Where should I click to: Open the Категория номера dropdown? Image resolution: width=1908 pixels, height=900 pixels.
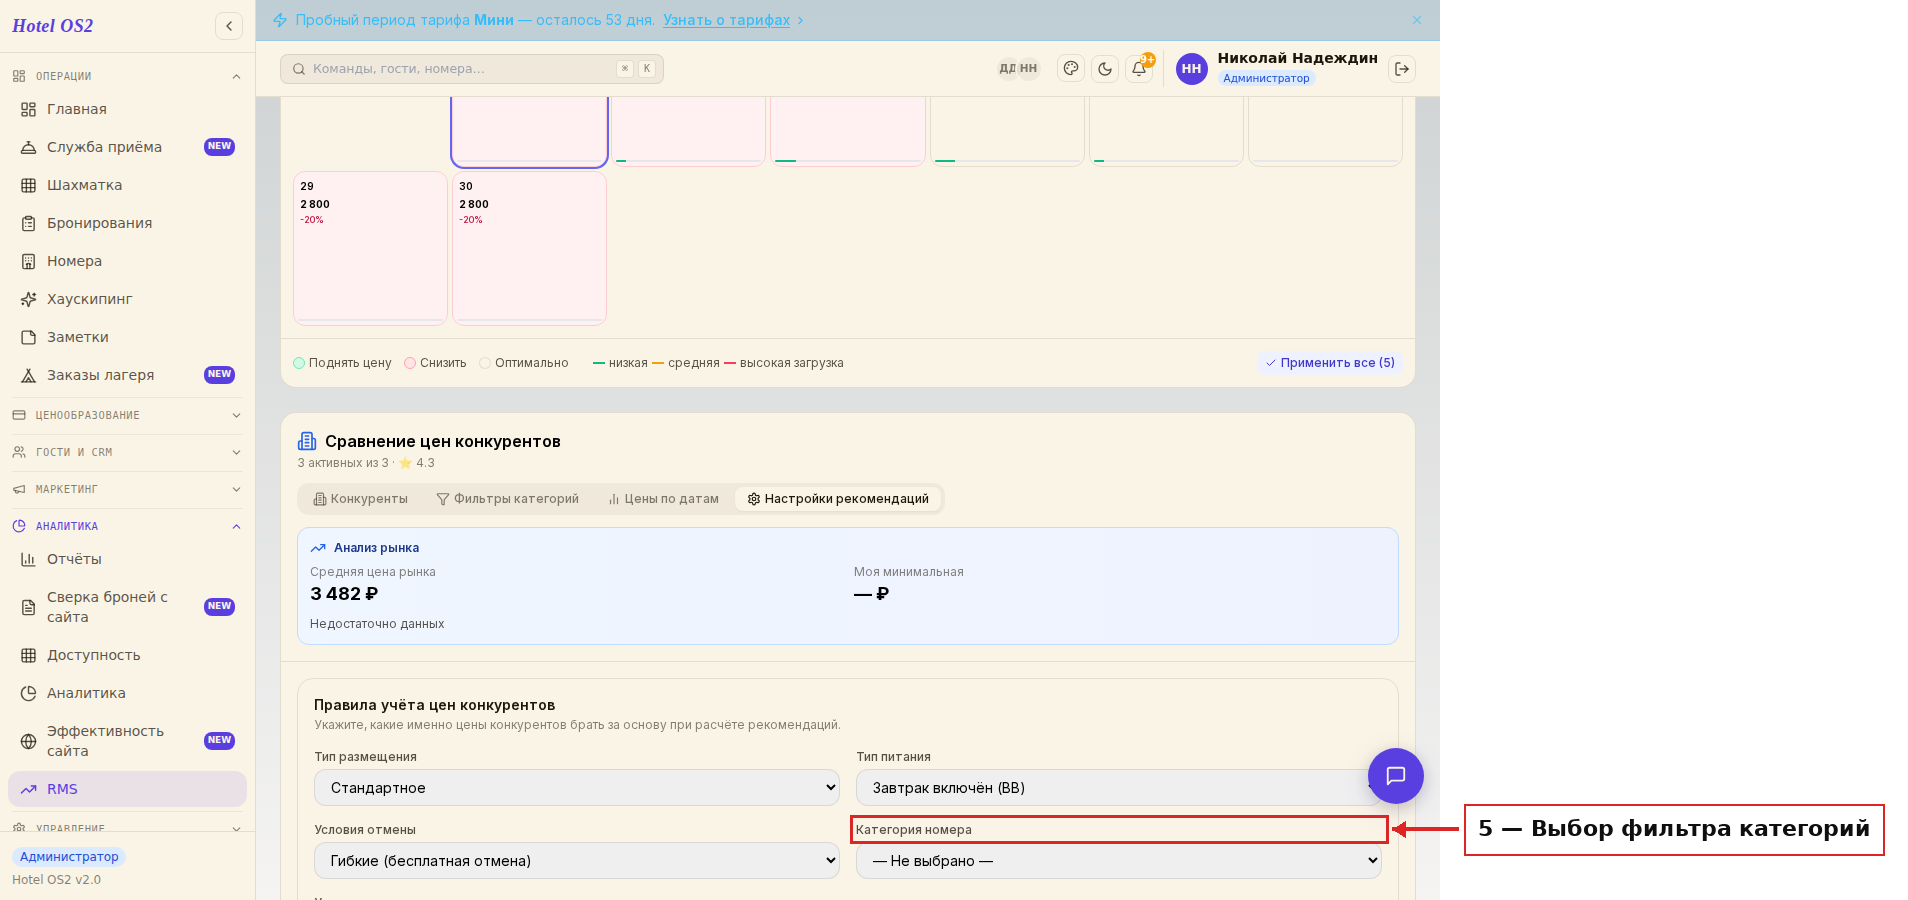1118,861
